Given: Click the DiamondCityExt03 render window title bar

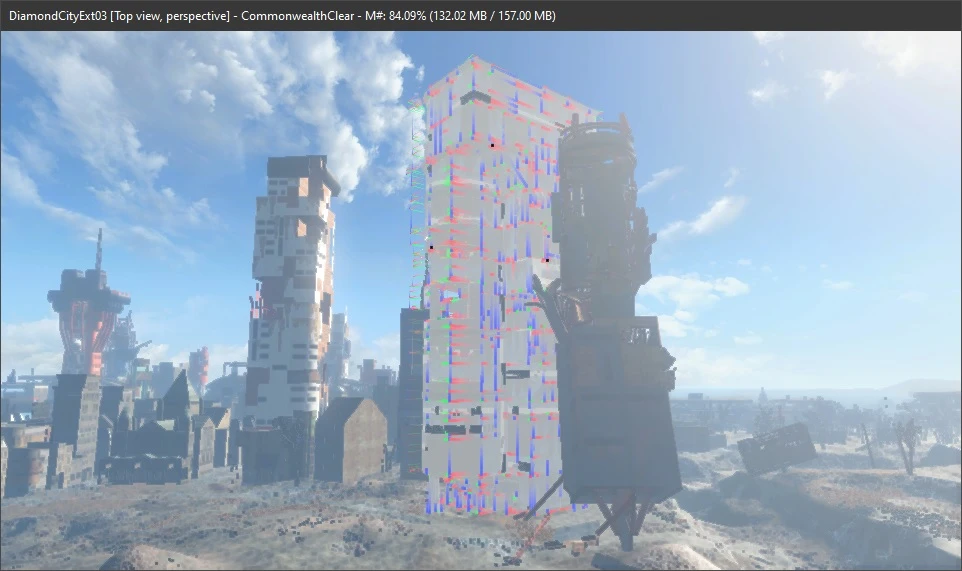Looking at the screenshot, I should (x=481, y=15).
